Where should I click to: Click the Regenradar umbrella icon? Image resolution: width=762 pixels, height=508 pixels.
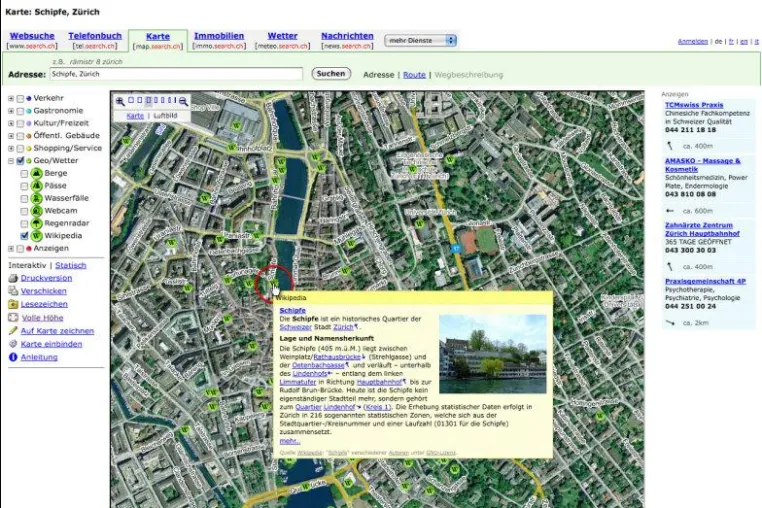[x=36, y=224]
